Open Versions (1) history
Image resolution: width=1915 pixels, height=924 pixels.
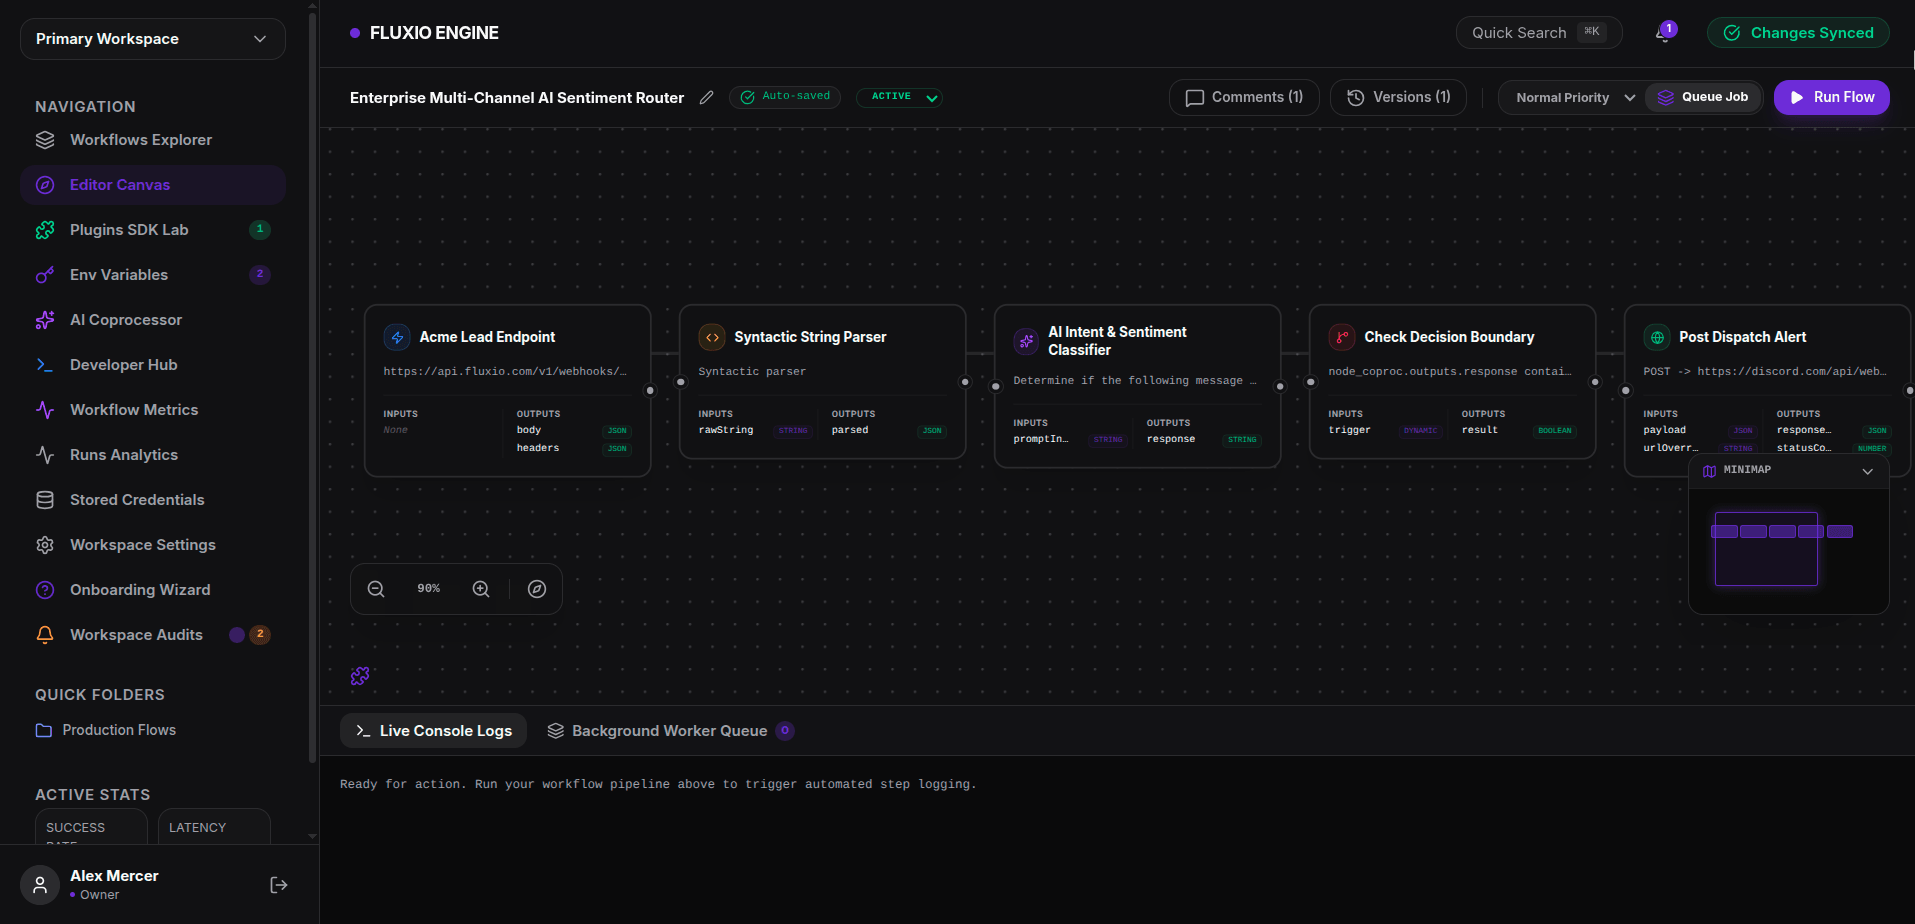(1398, 97)
